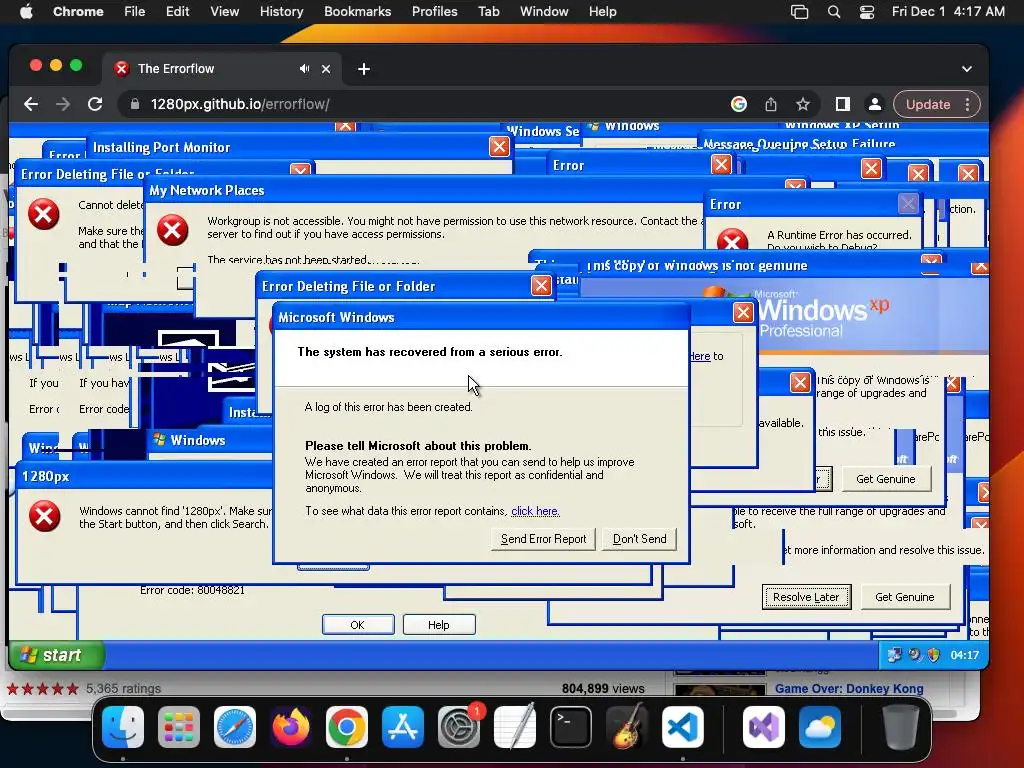This screenshot has height=768, width=1024.
Task: Open the Windows XP start button
Action: (x=55, y=655)
